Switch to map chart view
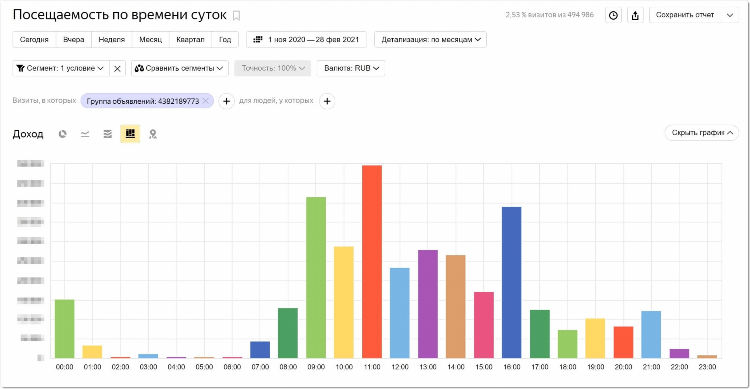 coord(153,134)
